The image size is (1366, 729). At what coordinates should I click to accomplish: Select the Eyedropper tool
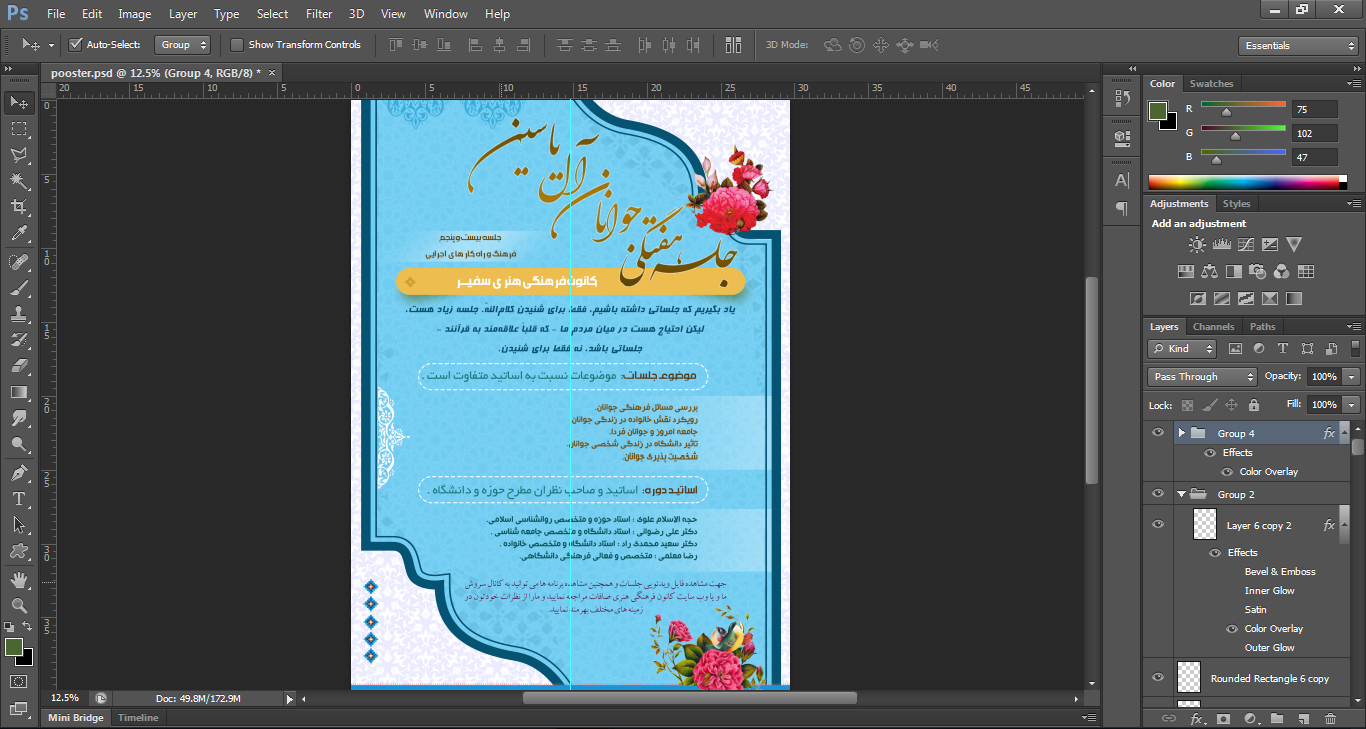[x=19, y=234]
